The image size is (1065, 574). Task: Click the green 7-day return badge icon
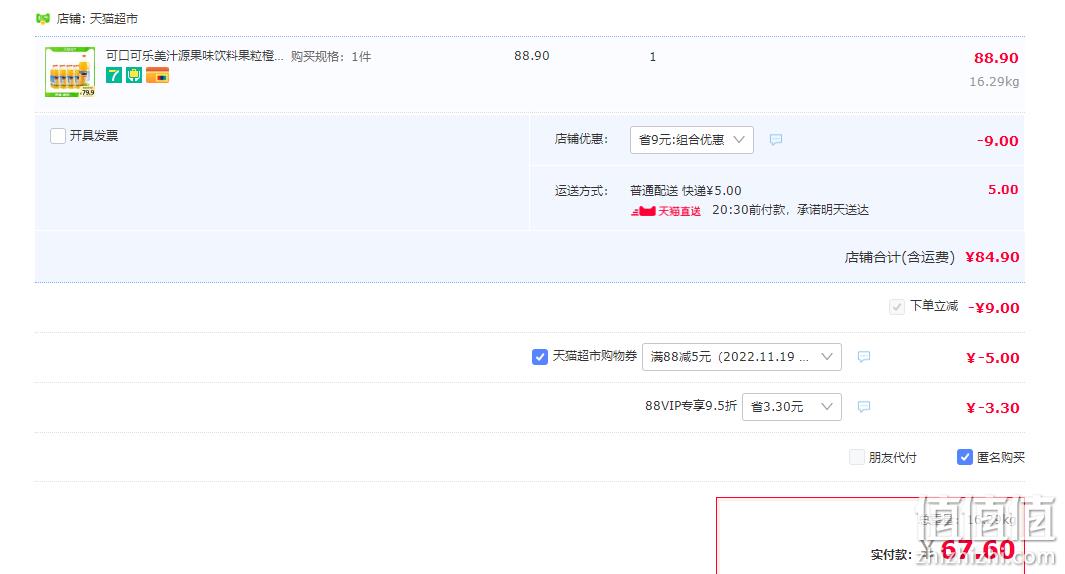(x=114, y=75)
